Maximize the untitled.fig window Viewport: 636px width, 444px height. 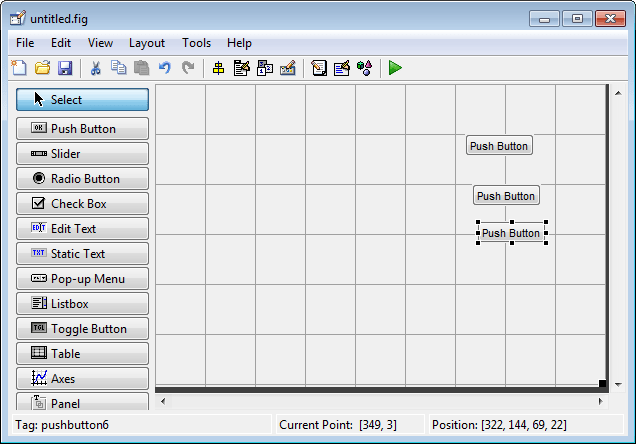(577, 19)
